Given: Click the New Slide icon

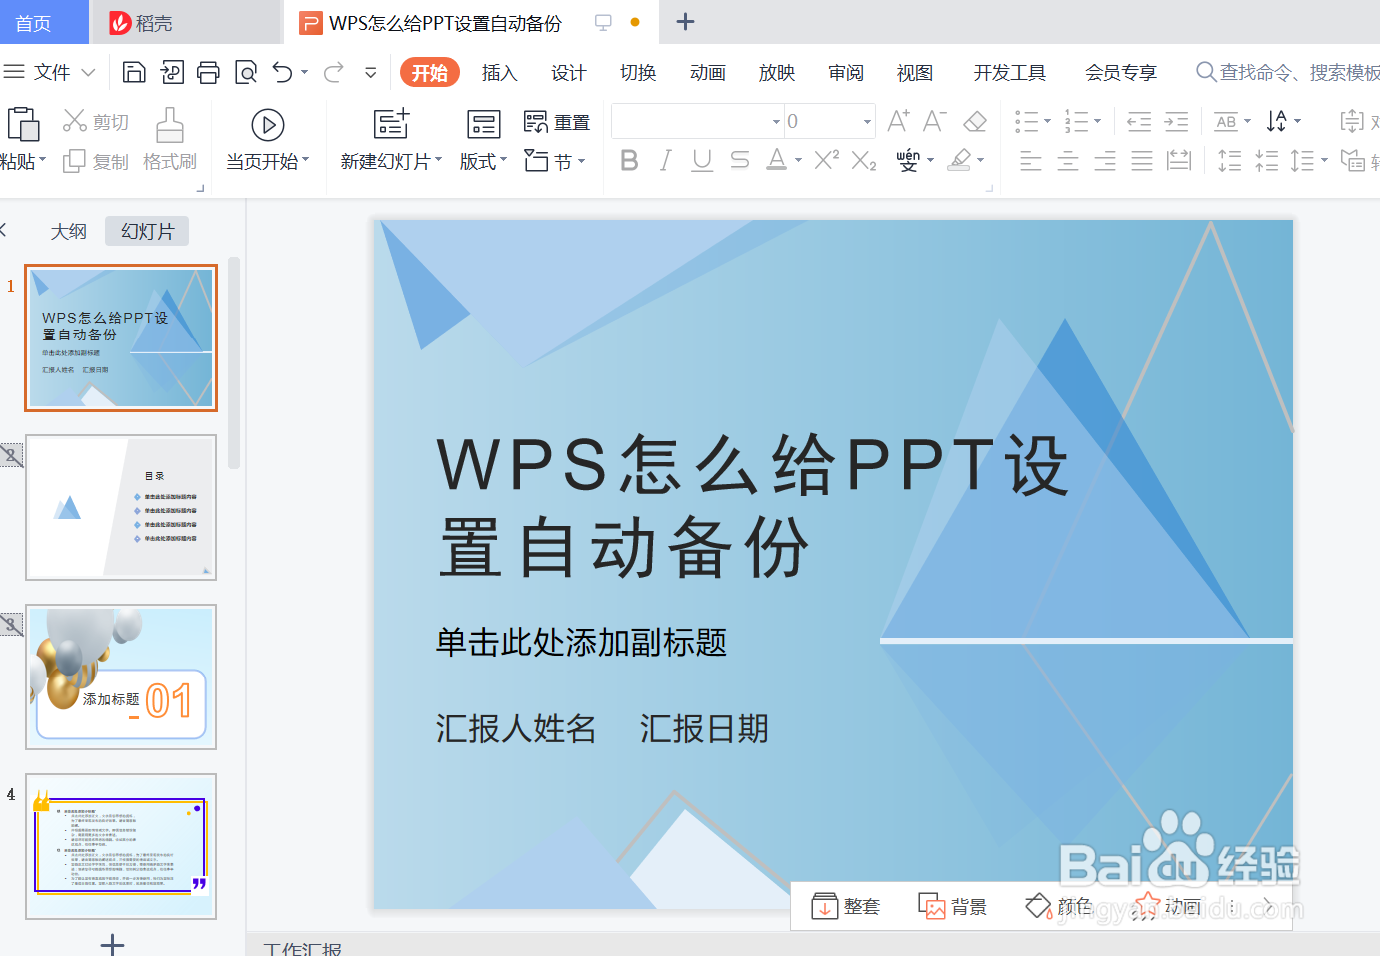Looking at the screenshot, I should [x=391, y=124].
